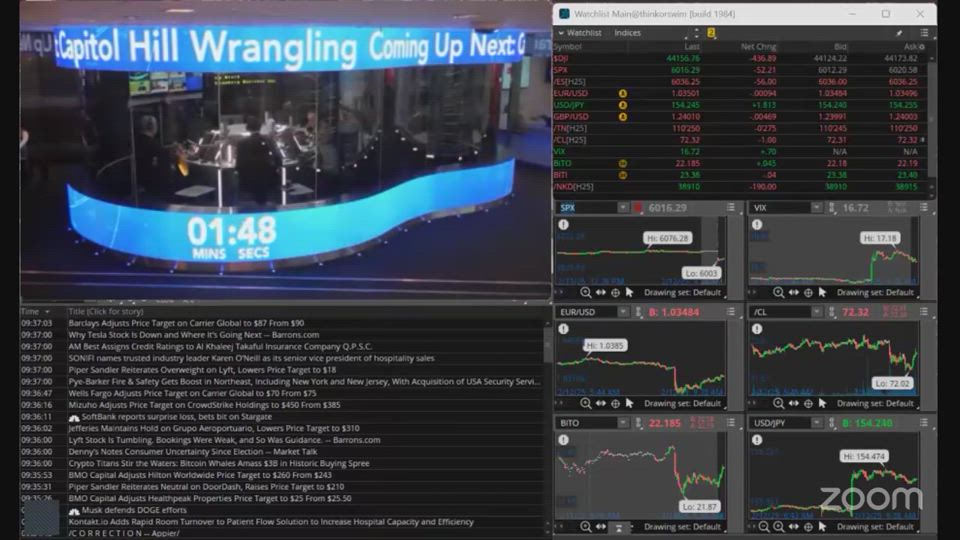
Task: Click 'Drawing set: Default' in the USD/JPY chart
Action: point(875,527)
